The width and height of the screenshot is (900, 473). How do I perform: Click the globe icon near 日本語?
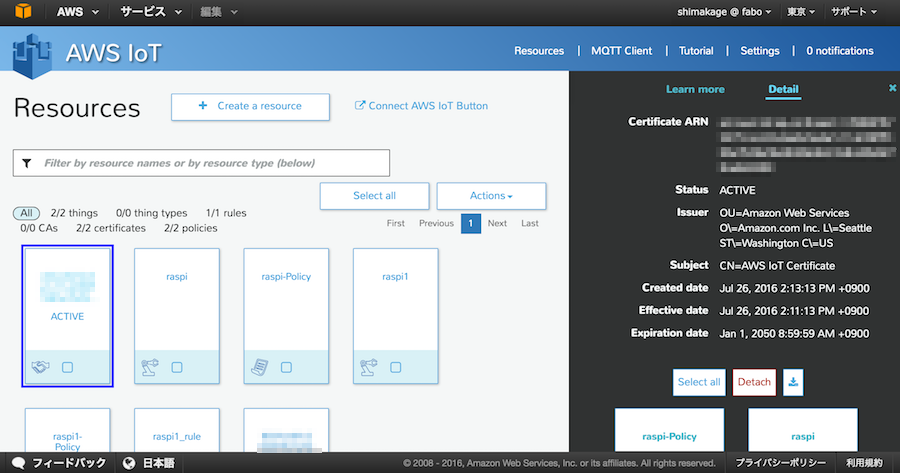129,463
